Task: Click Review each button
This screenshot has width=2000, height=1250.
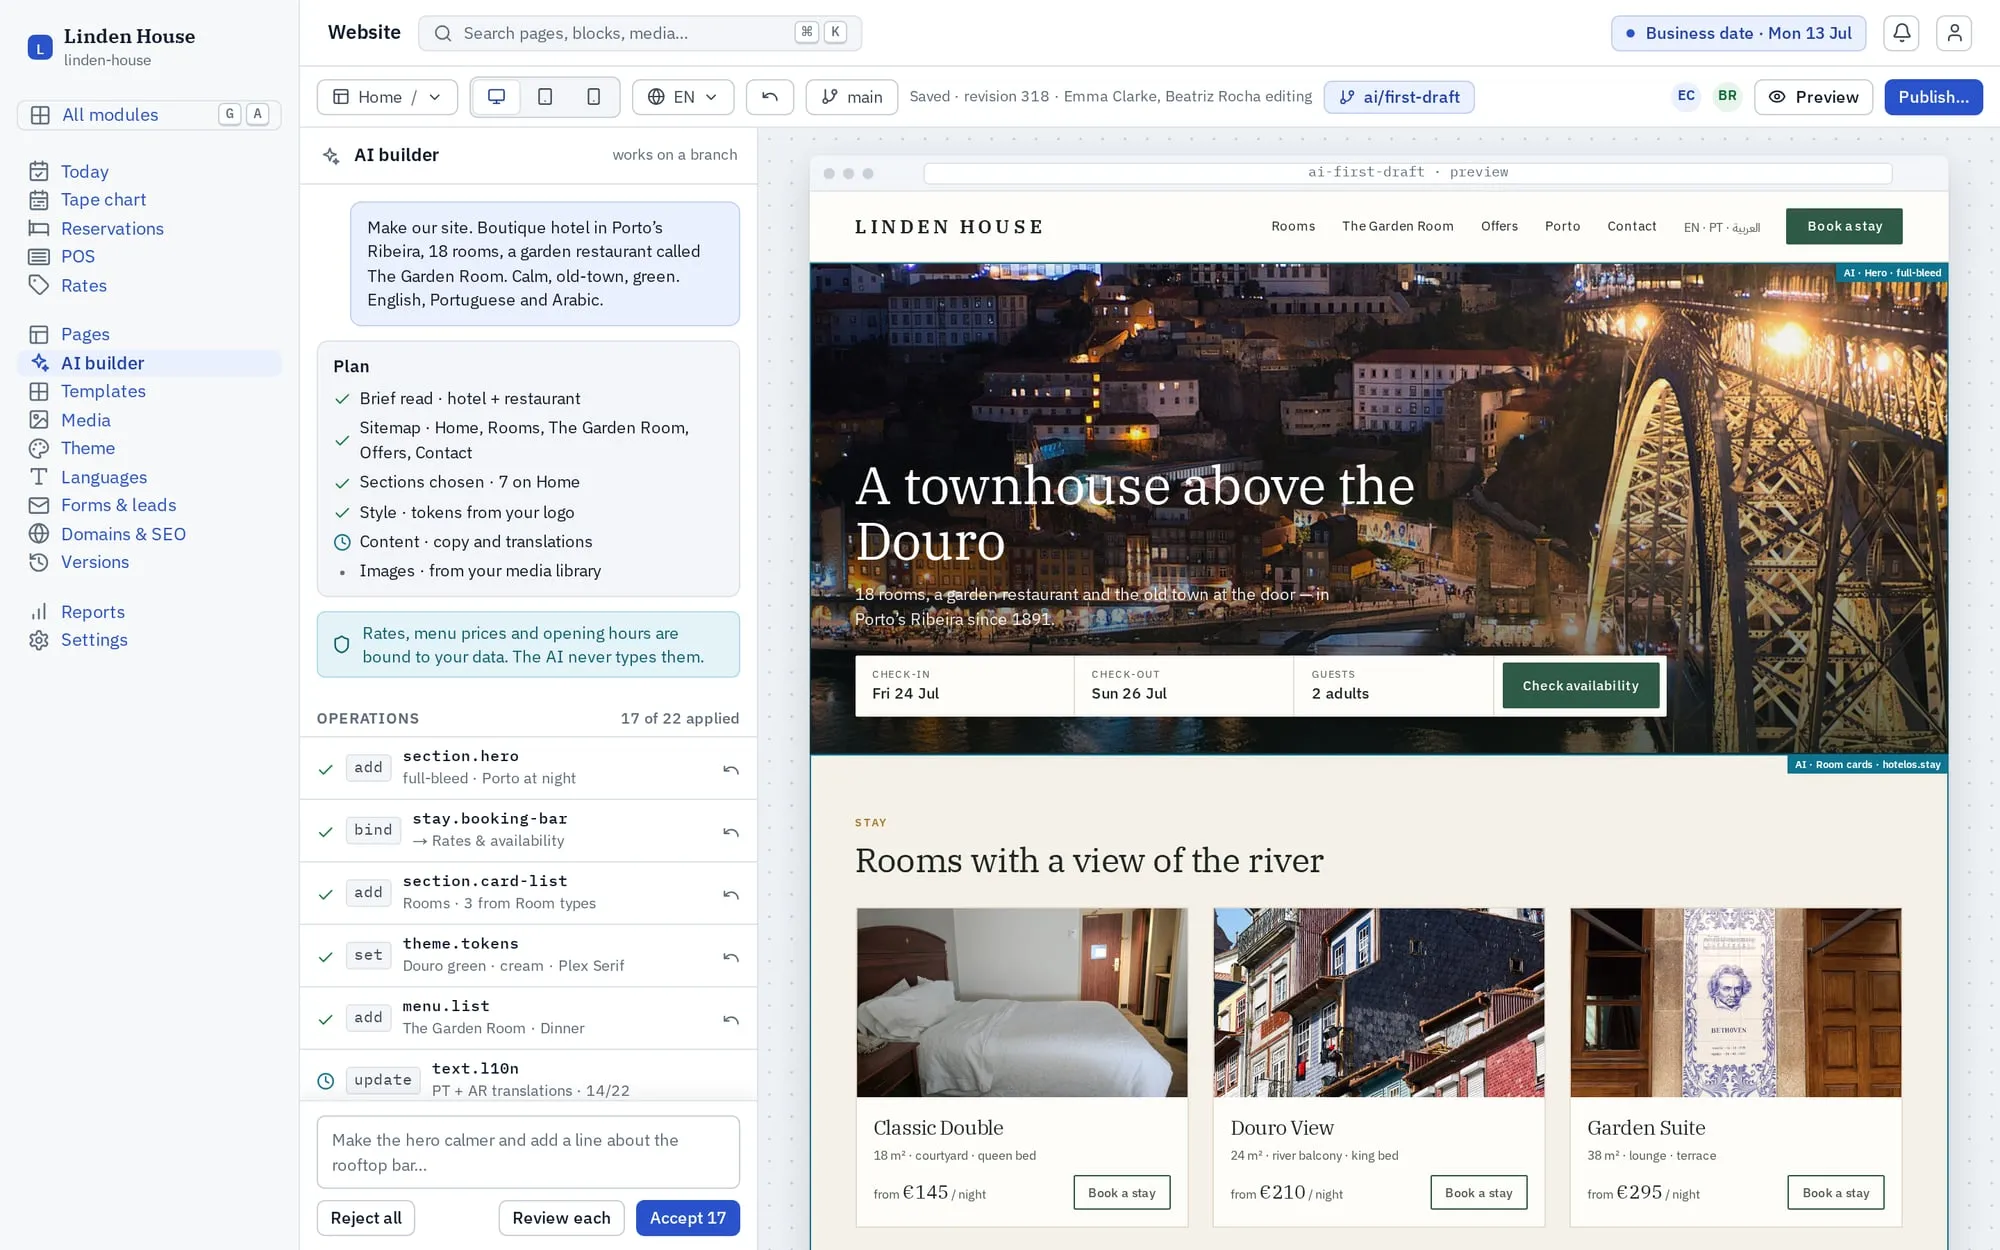Action: 561,1218
